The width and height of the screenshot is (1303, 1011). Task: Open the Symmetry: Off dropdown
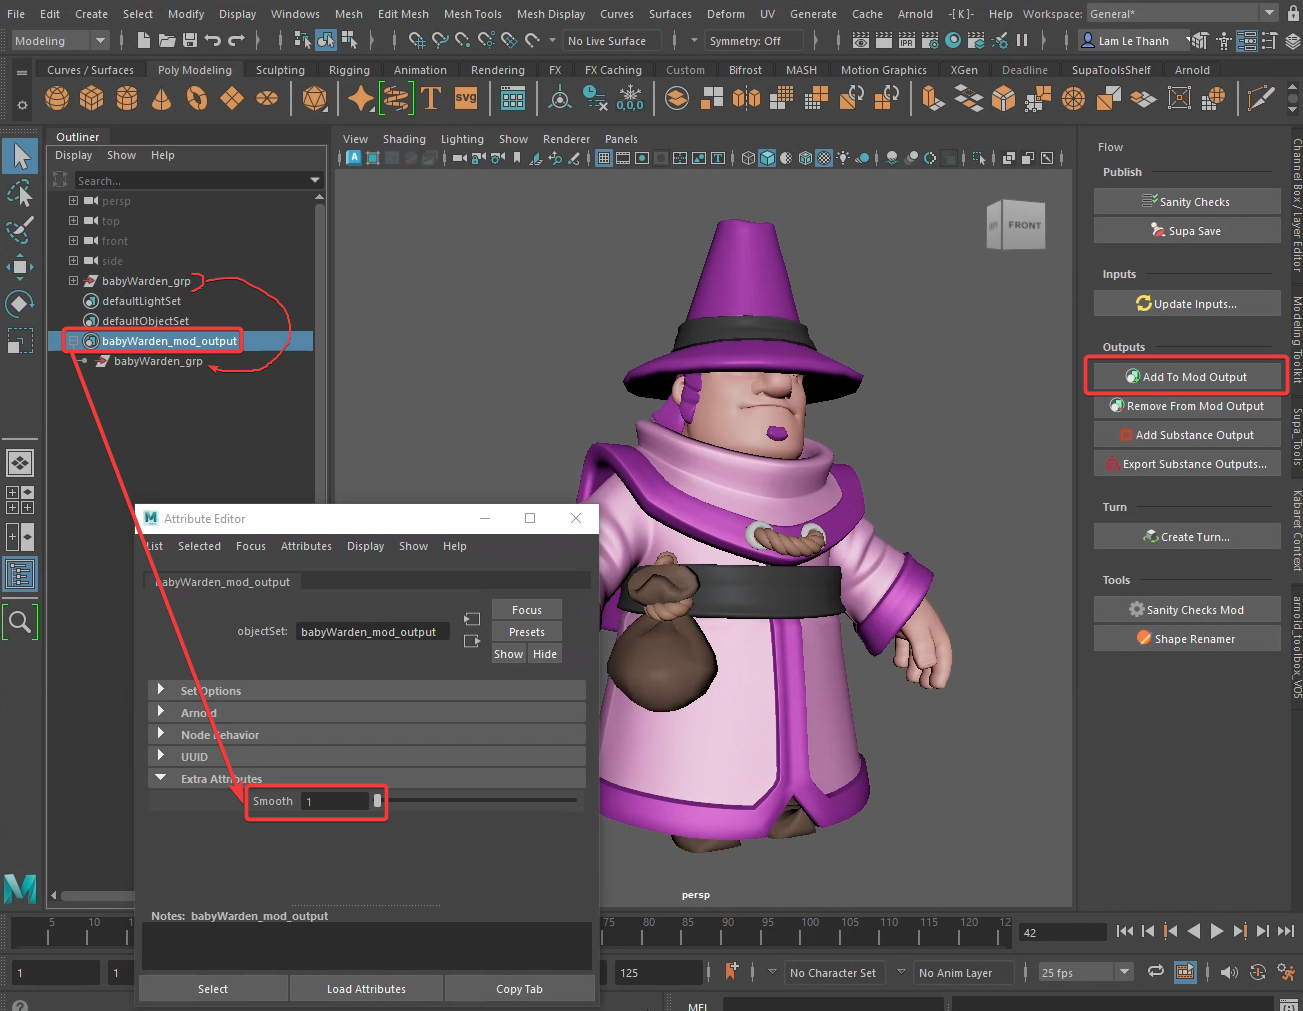[754, 41]
